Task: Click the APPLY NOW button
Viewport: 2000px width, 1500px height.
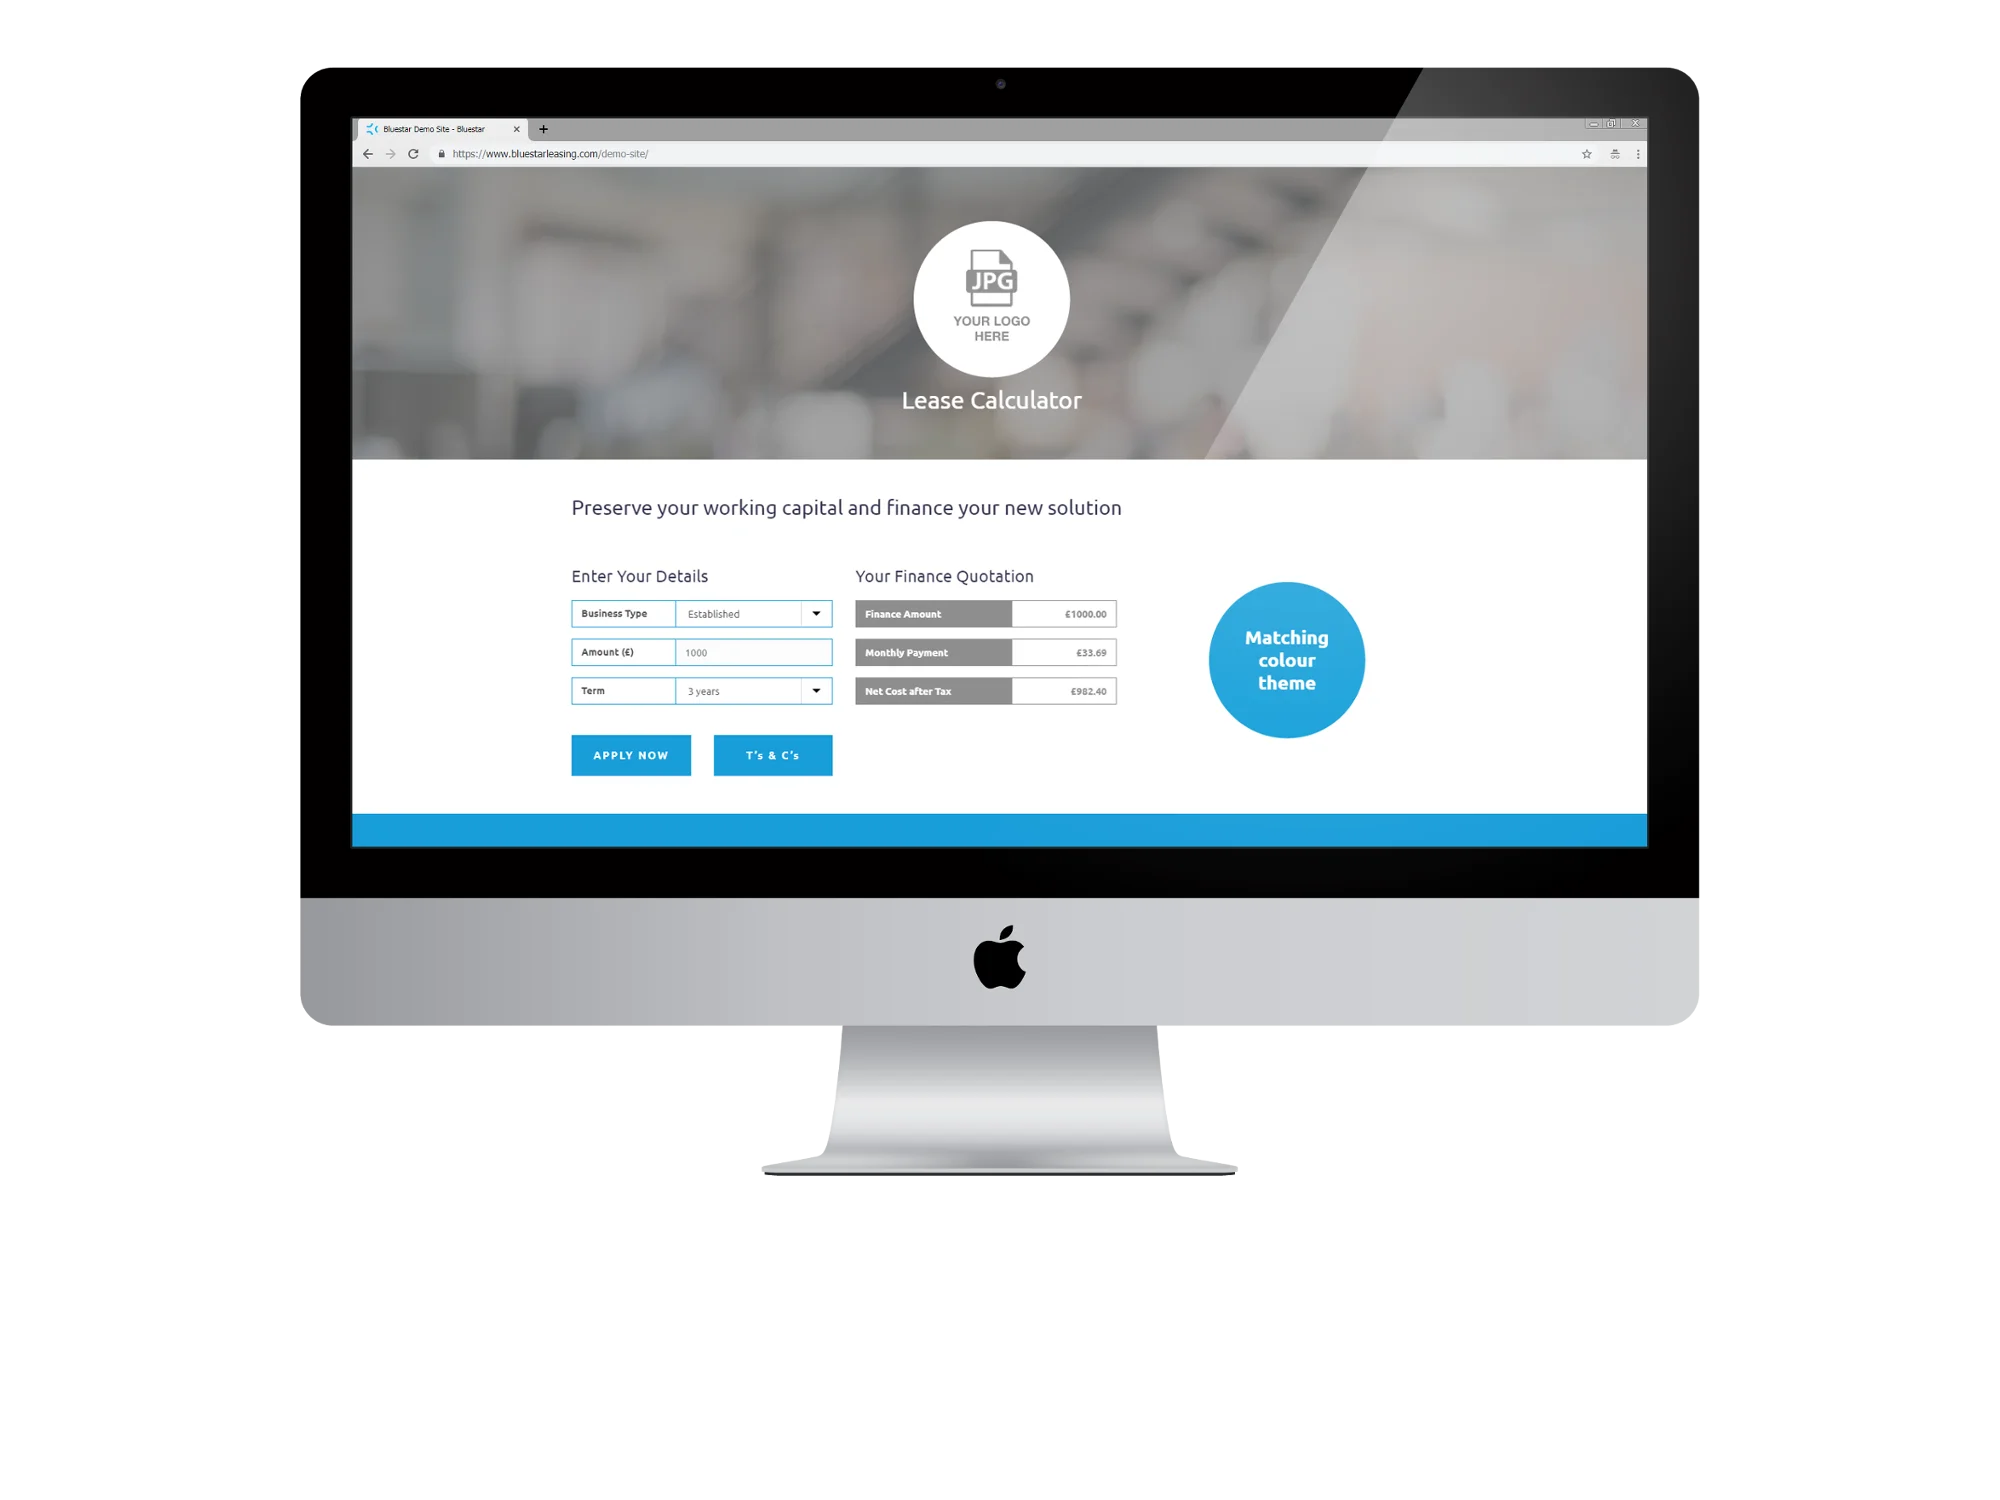Action: click(x=628, y=755)
